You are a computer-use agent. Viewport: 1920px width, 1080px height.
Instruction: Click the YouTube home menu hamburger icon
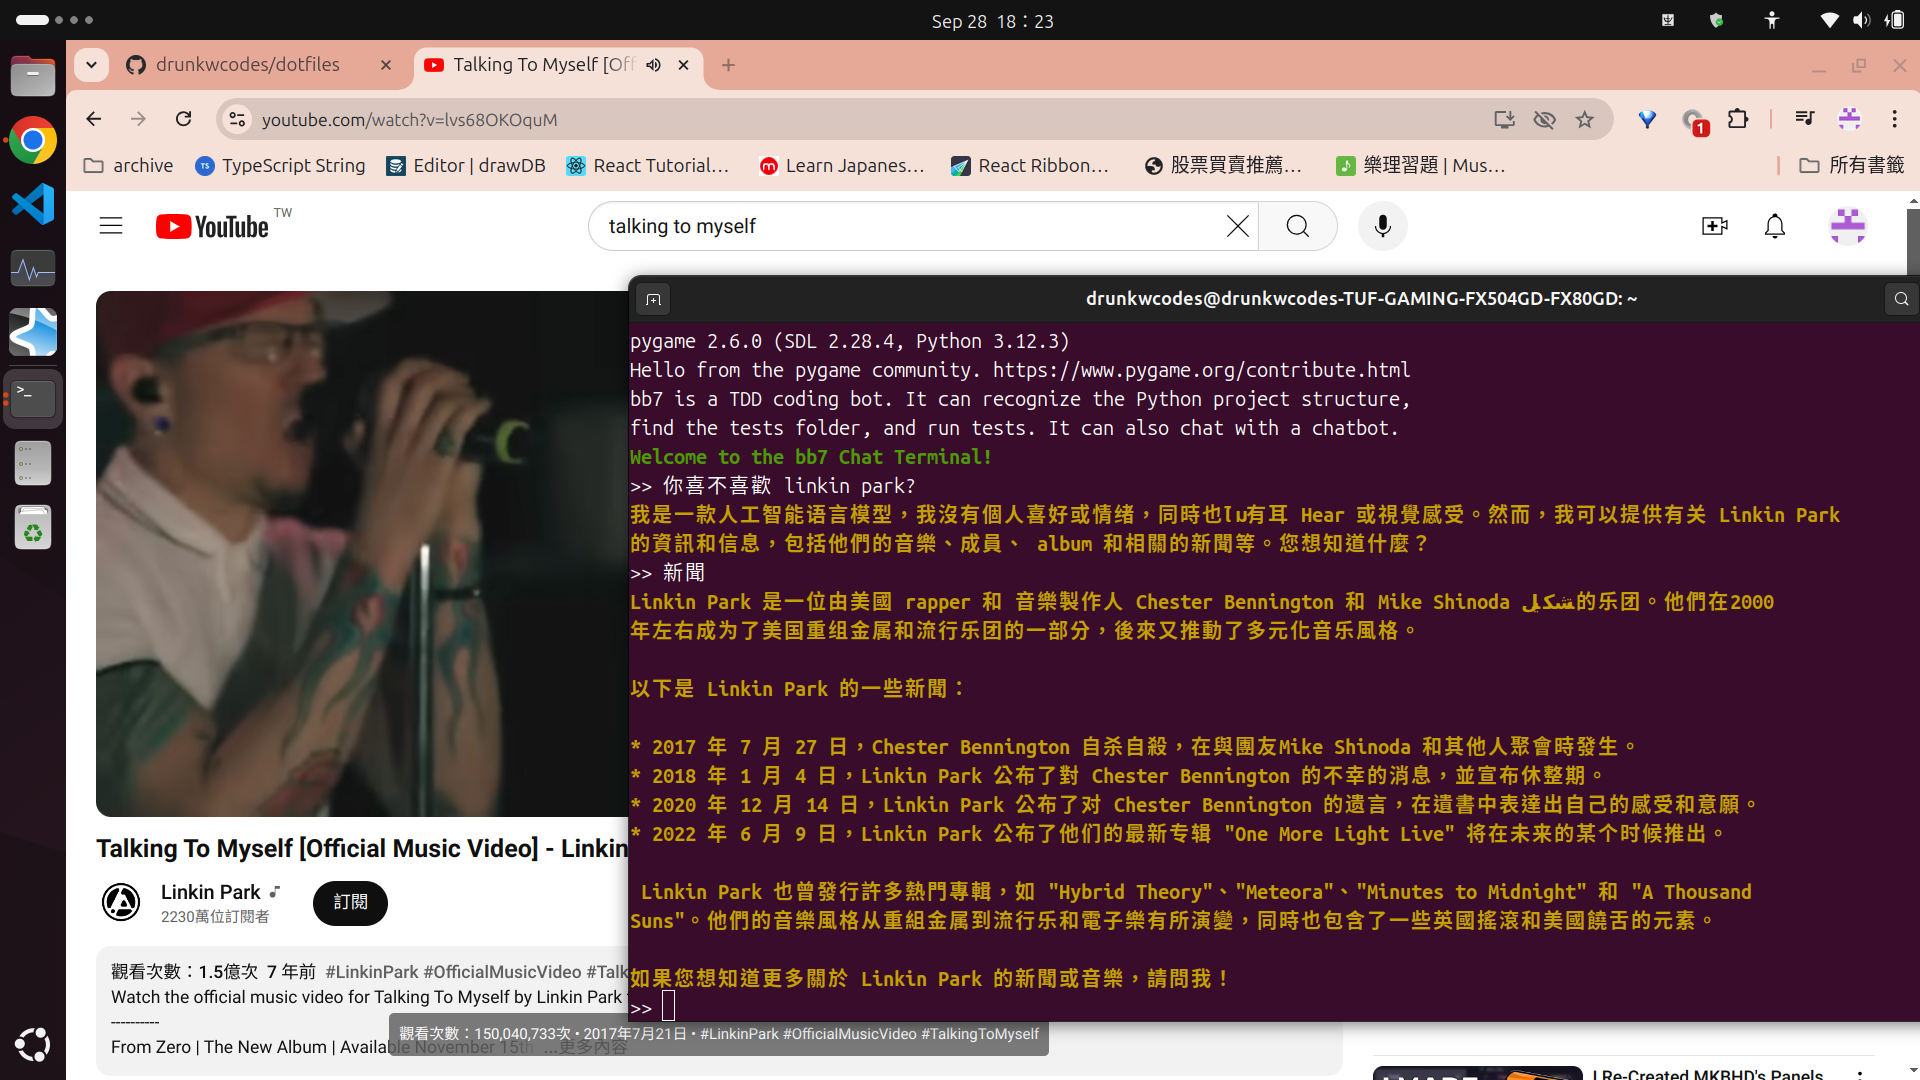(111, 225)
